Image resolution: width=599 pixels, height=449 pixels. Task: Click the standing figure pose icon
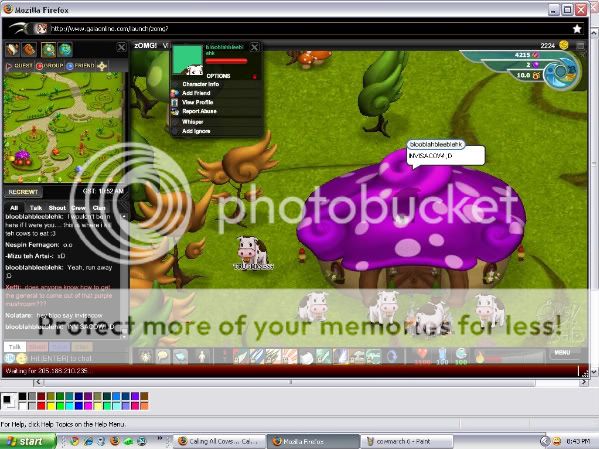(202, 357)
